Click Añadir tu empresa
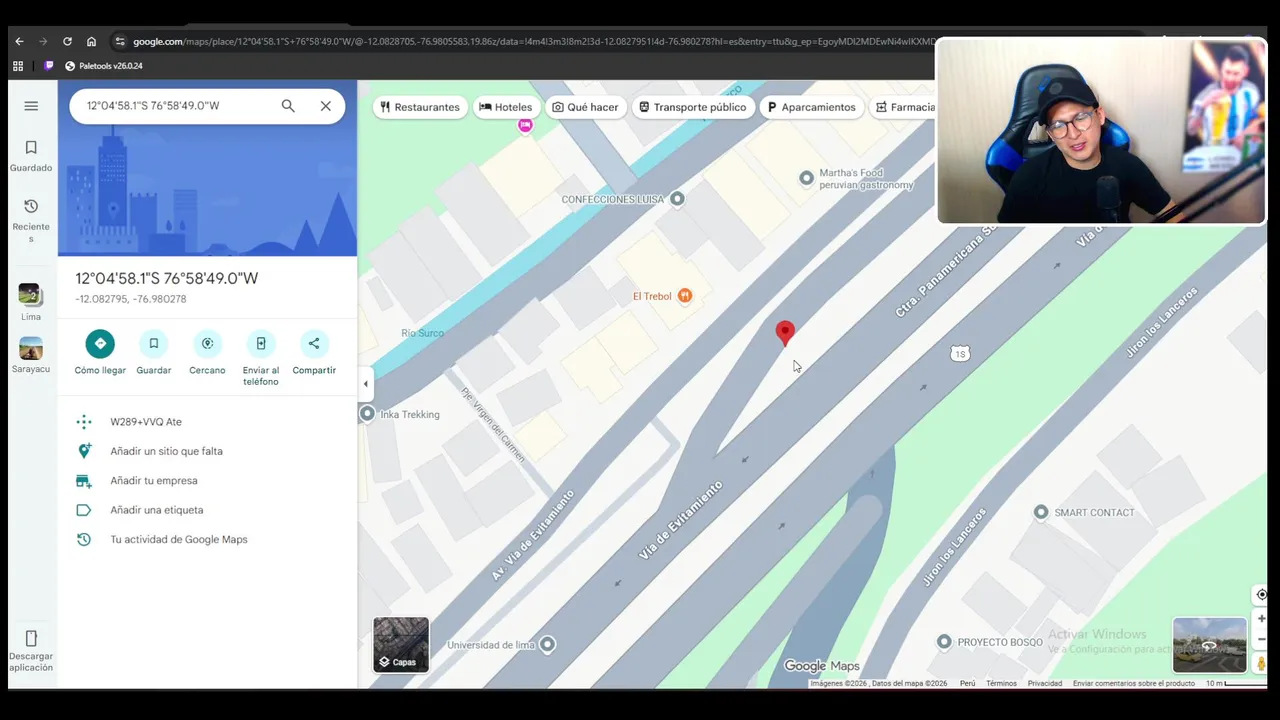 [x=207, y=481]
